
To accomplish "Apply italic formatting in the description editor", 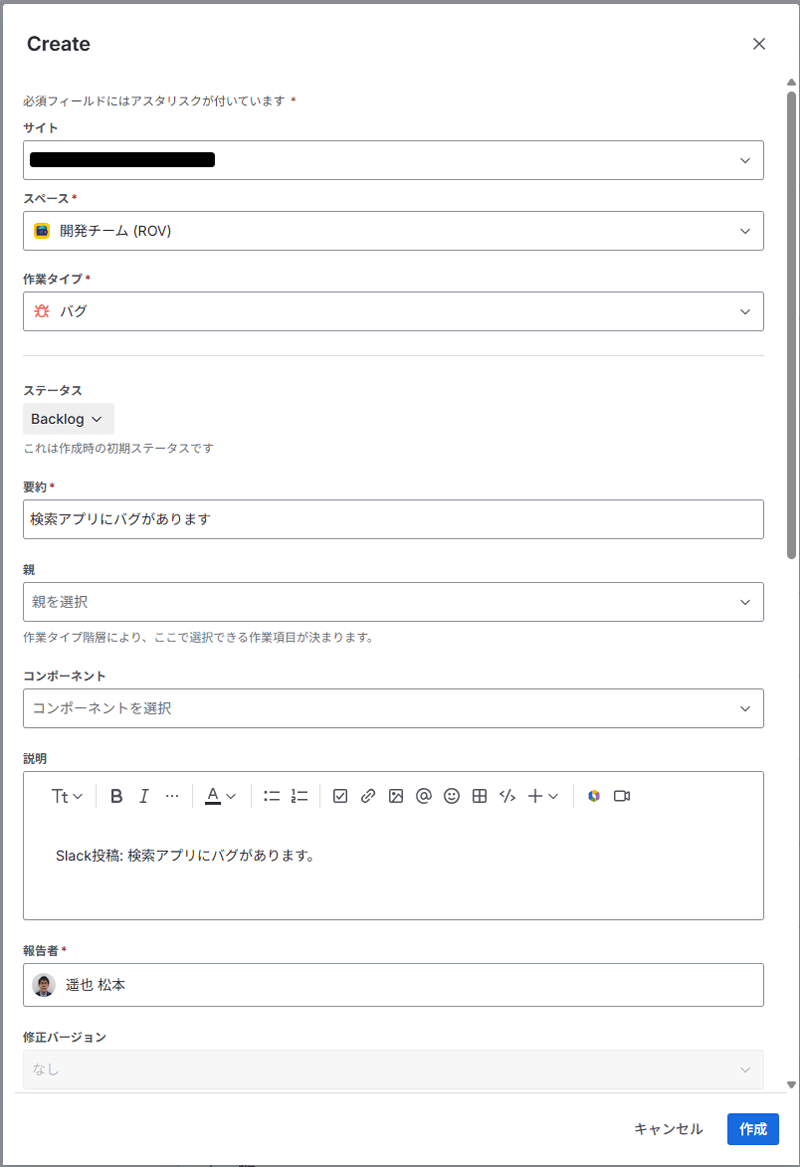I will 144,795.
